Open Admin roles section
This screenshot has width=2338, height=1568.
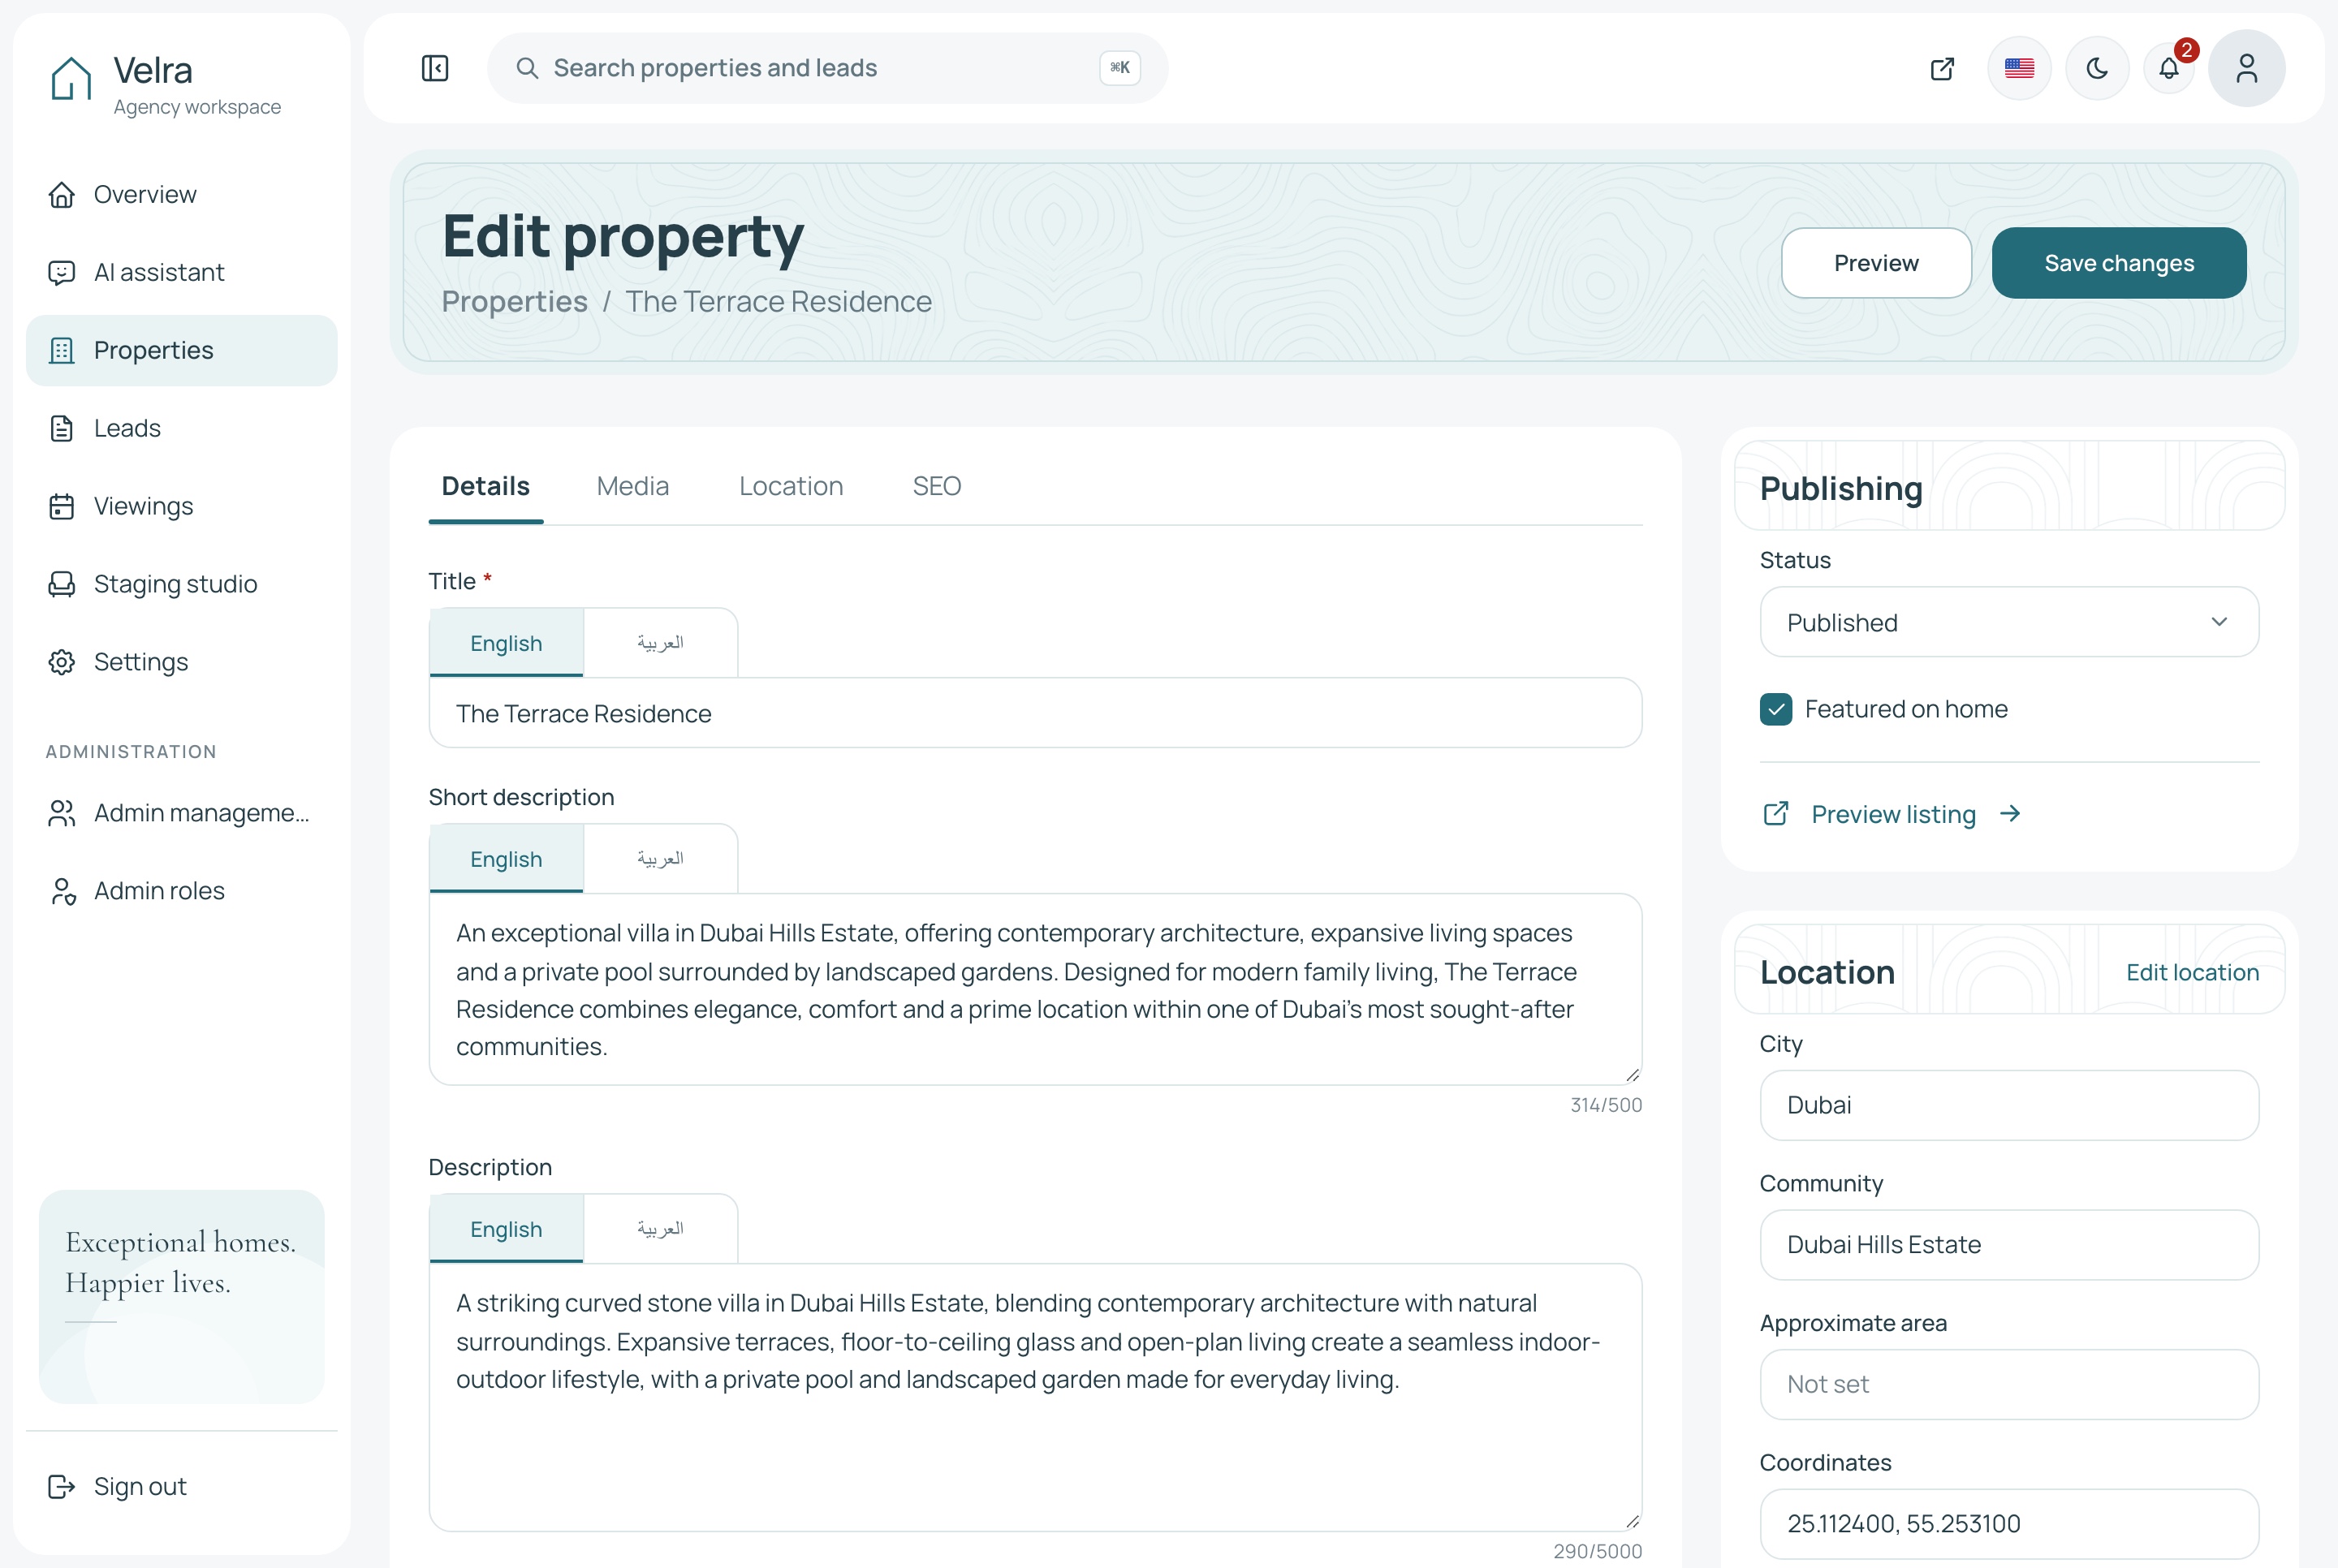tap(182, 891)
